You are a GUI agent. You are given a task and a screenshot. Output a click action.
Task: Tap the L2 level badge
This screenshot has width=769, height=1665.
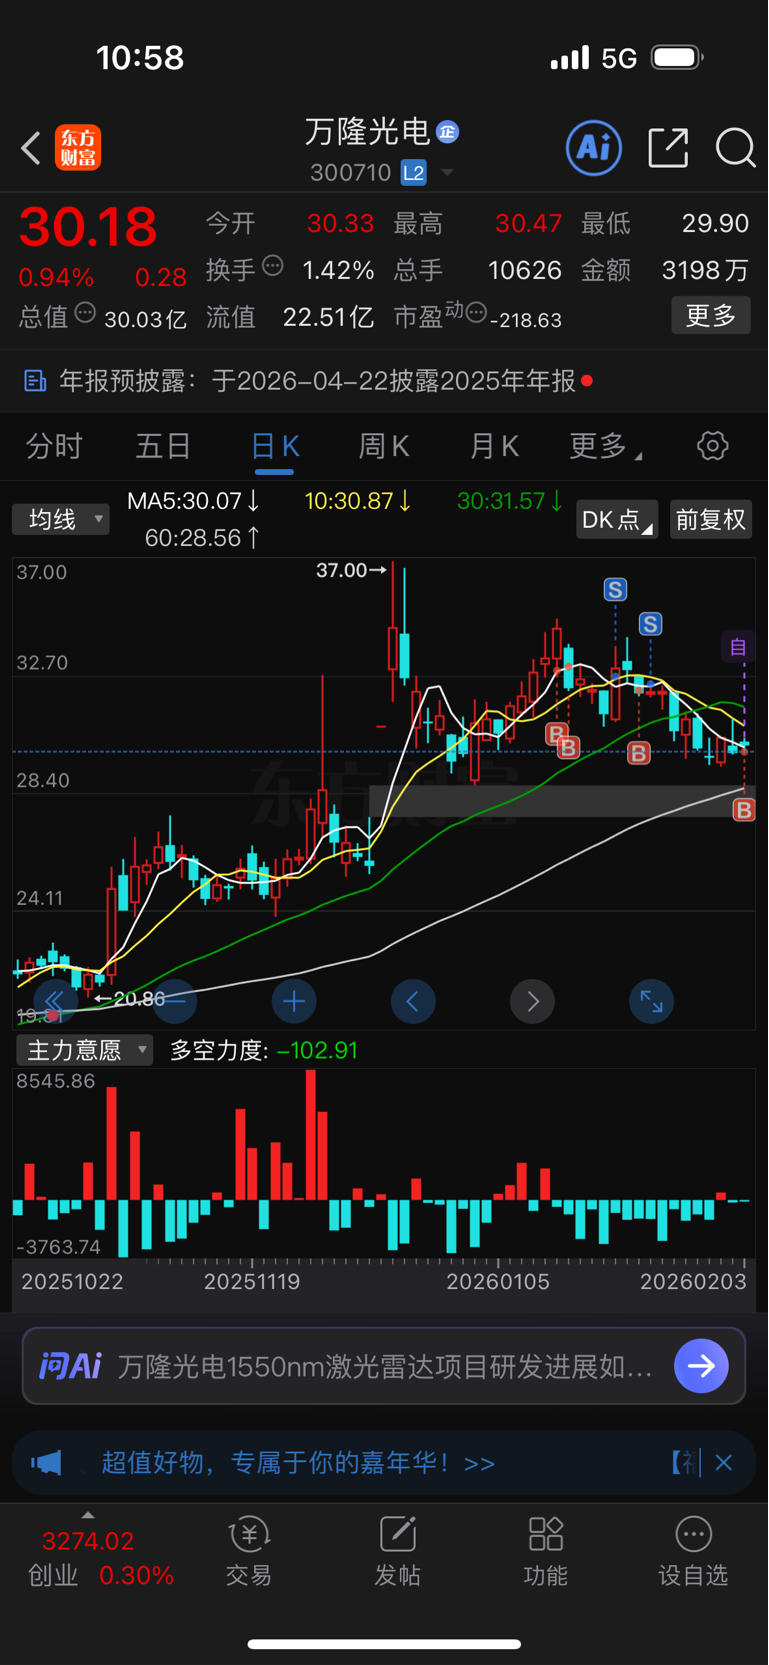point(414,173)
